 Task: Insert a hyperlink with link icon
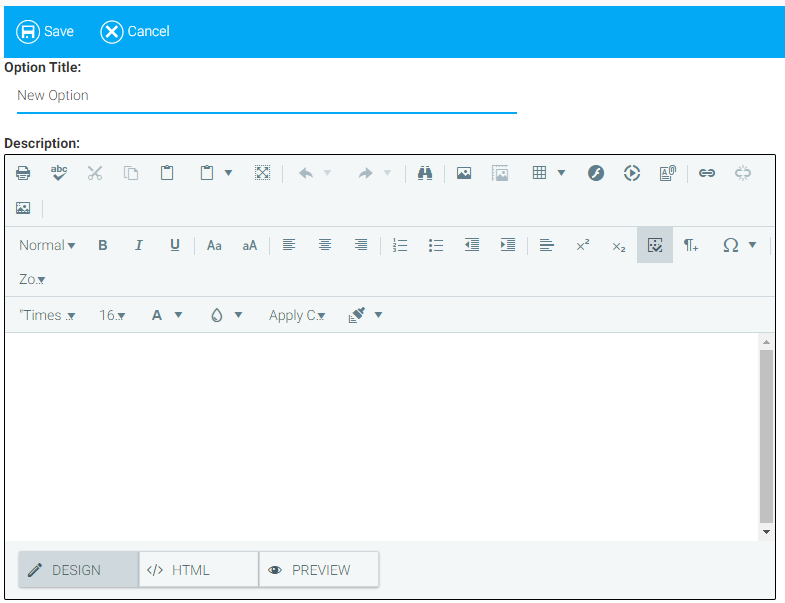(x=707, y=173)
